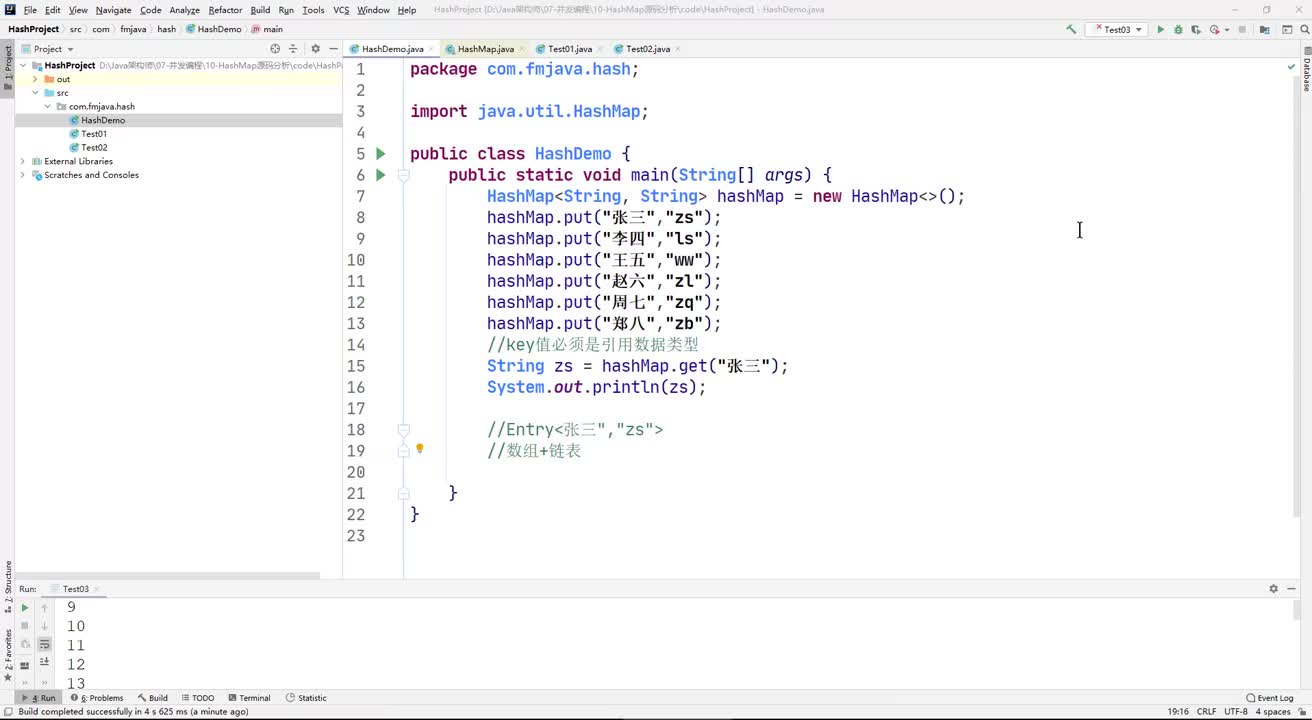Toggle soft-wrap in Run console
Image resolution: width=1312 pixels, height=720 pixels.
pyautogui.click(x=44, y=645)
